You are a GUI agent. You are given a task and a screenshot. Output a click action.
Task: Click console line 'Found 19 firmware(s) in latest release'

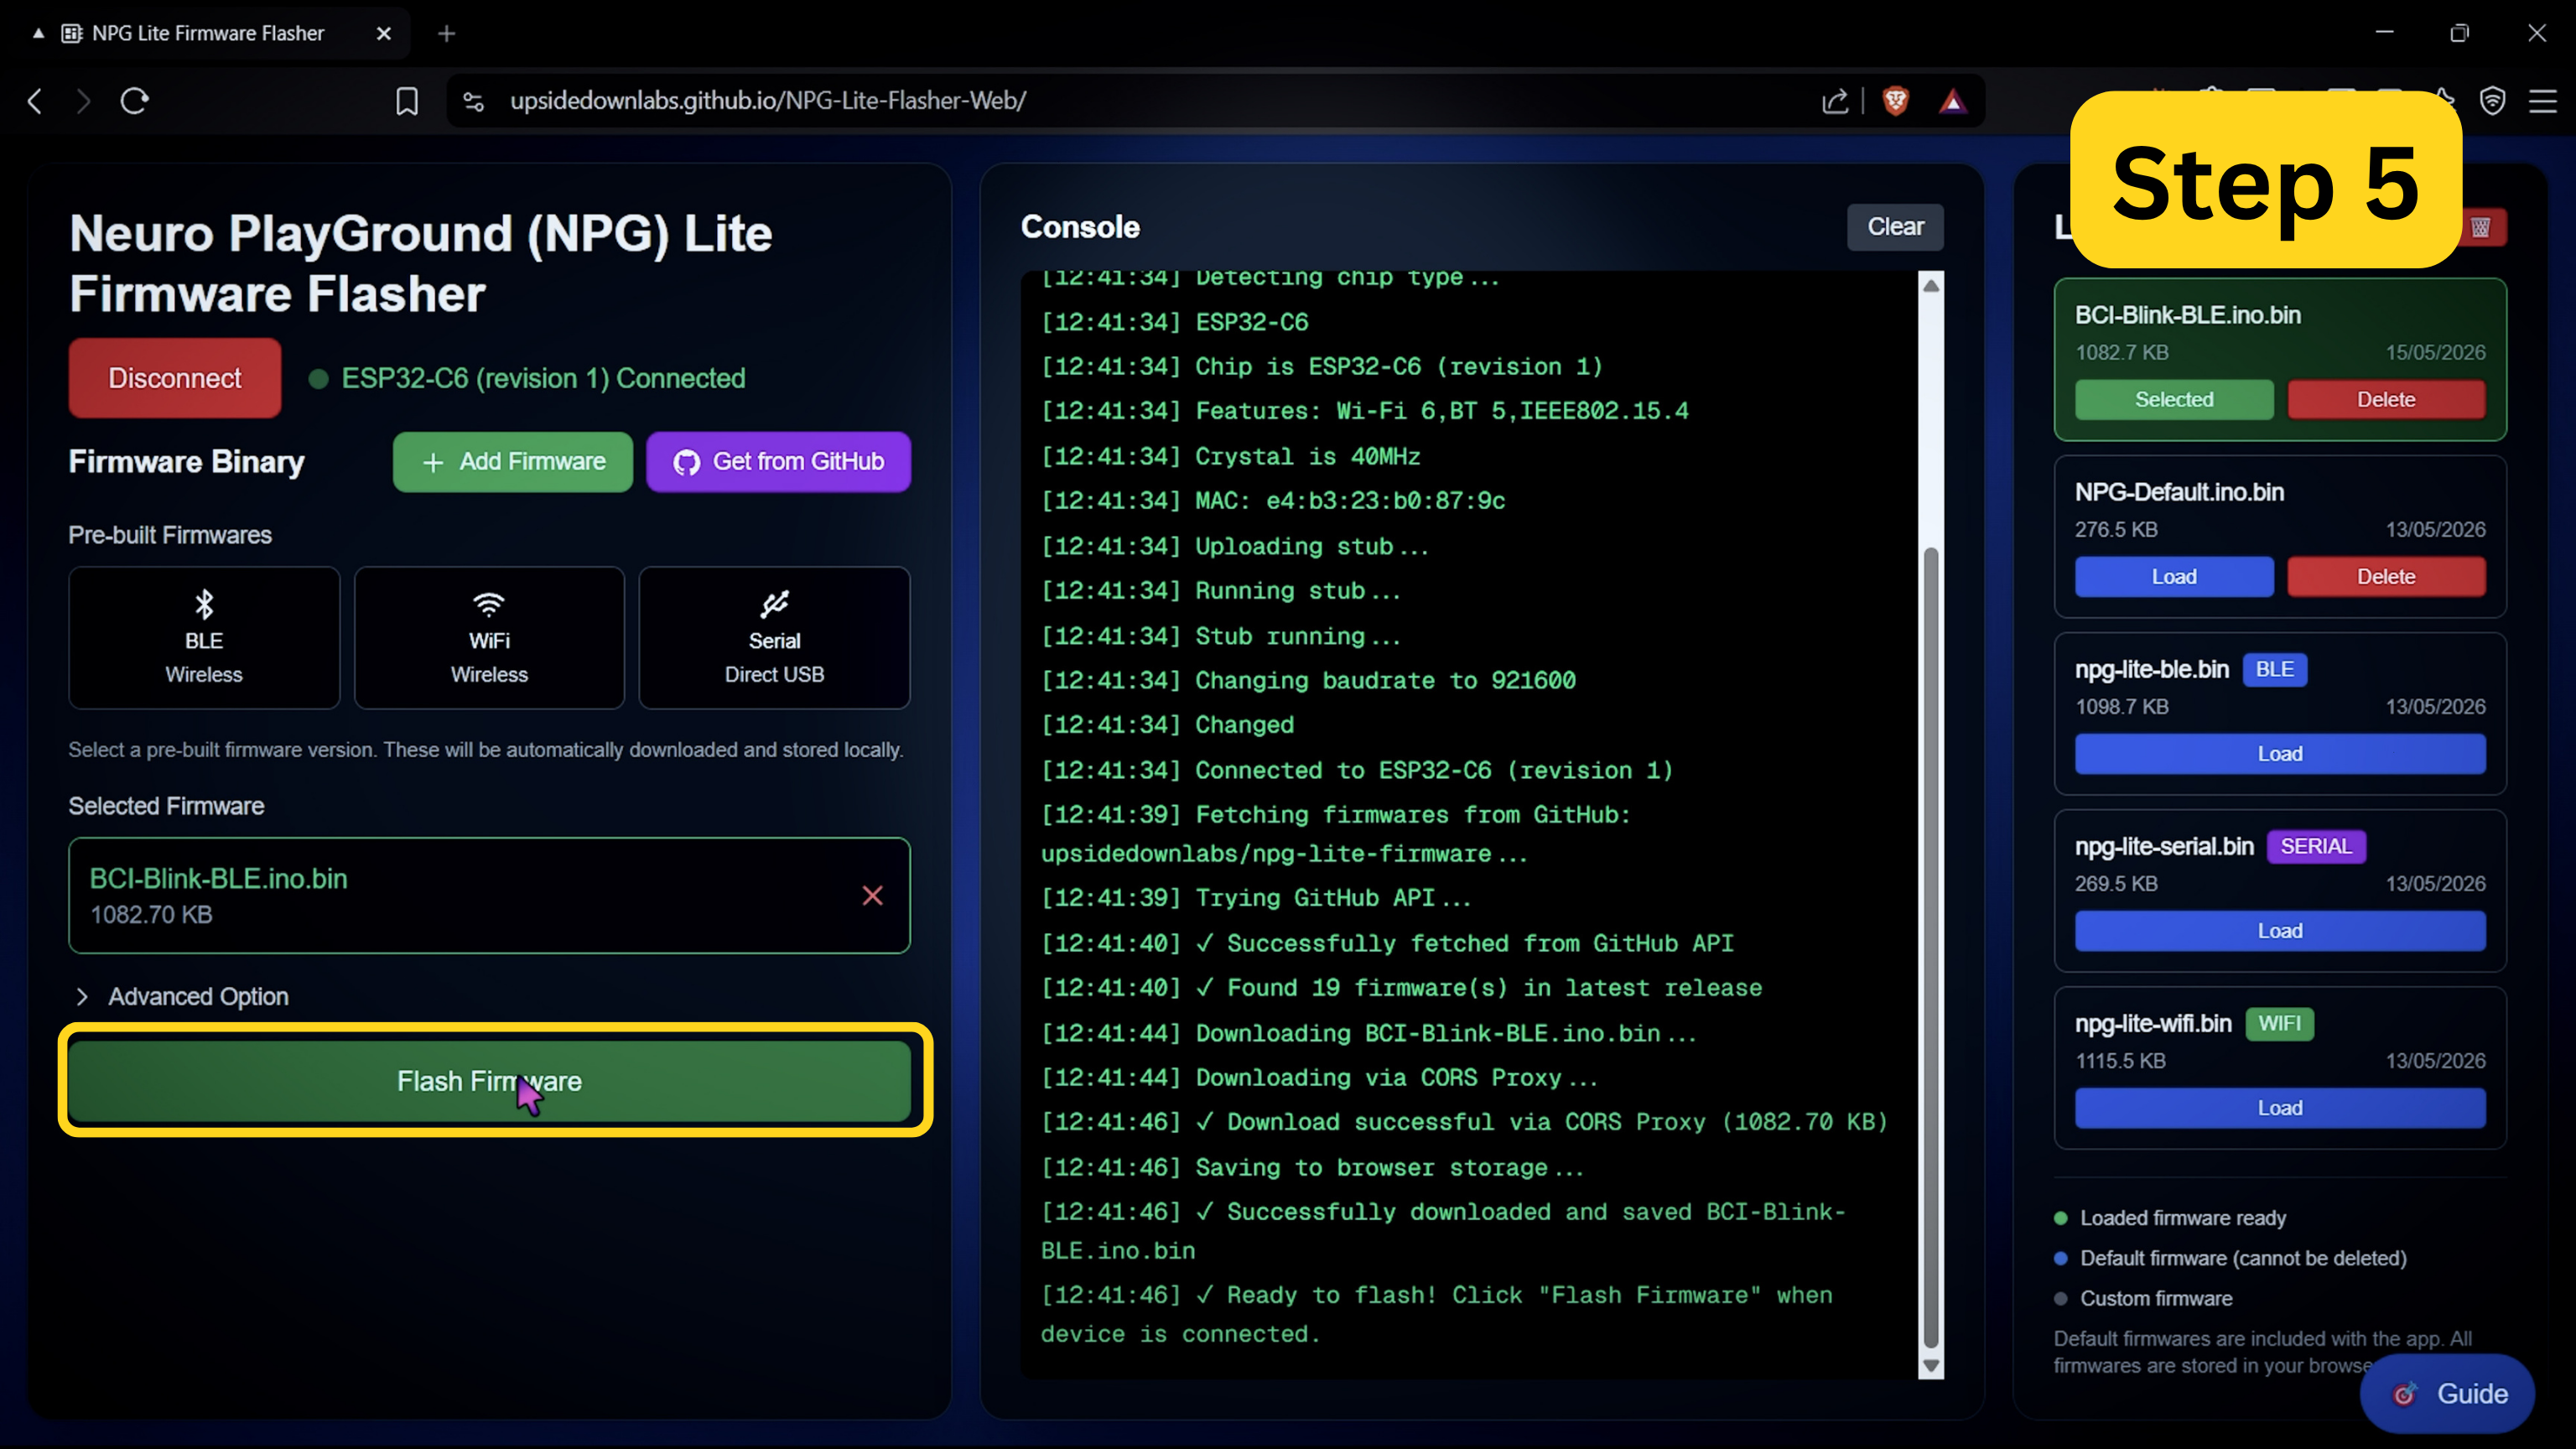1401,987
